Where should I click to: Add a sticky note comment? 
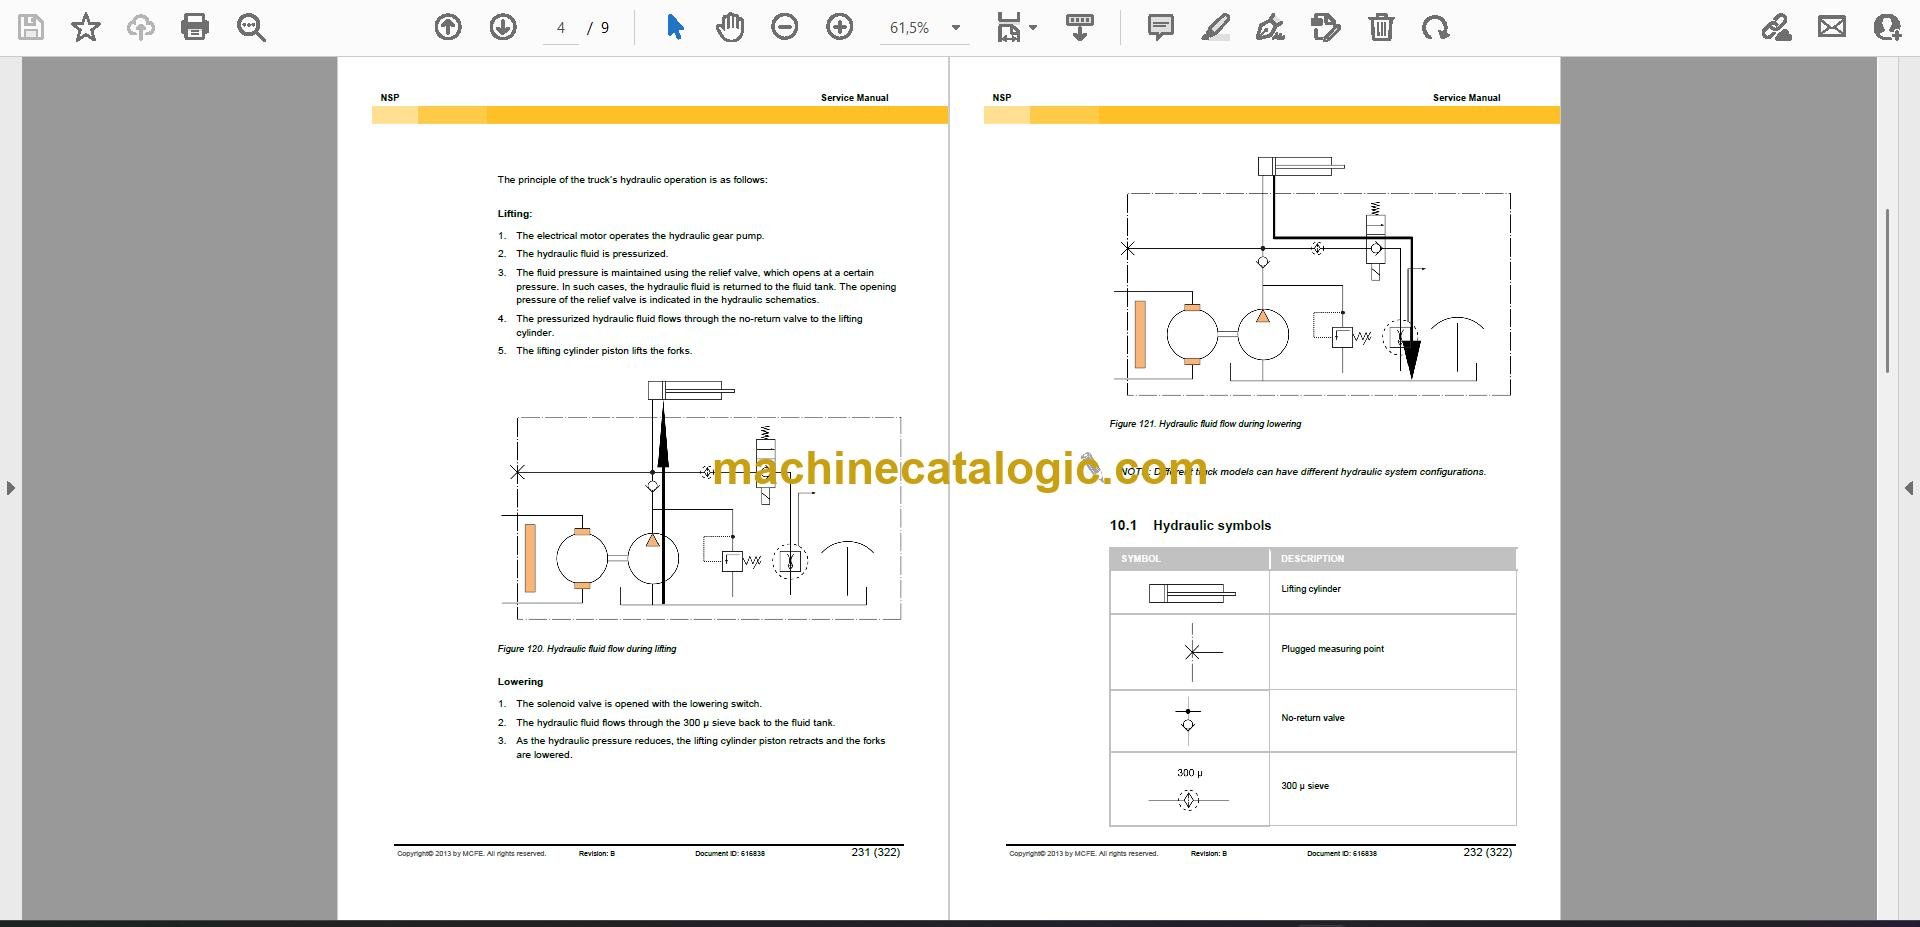[1161, 27]
